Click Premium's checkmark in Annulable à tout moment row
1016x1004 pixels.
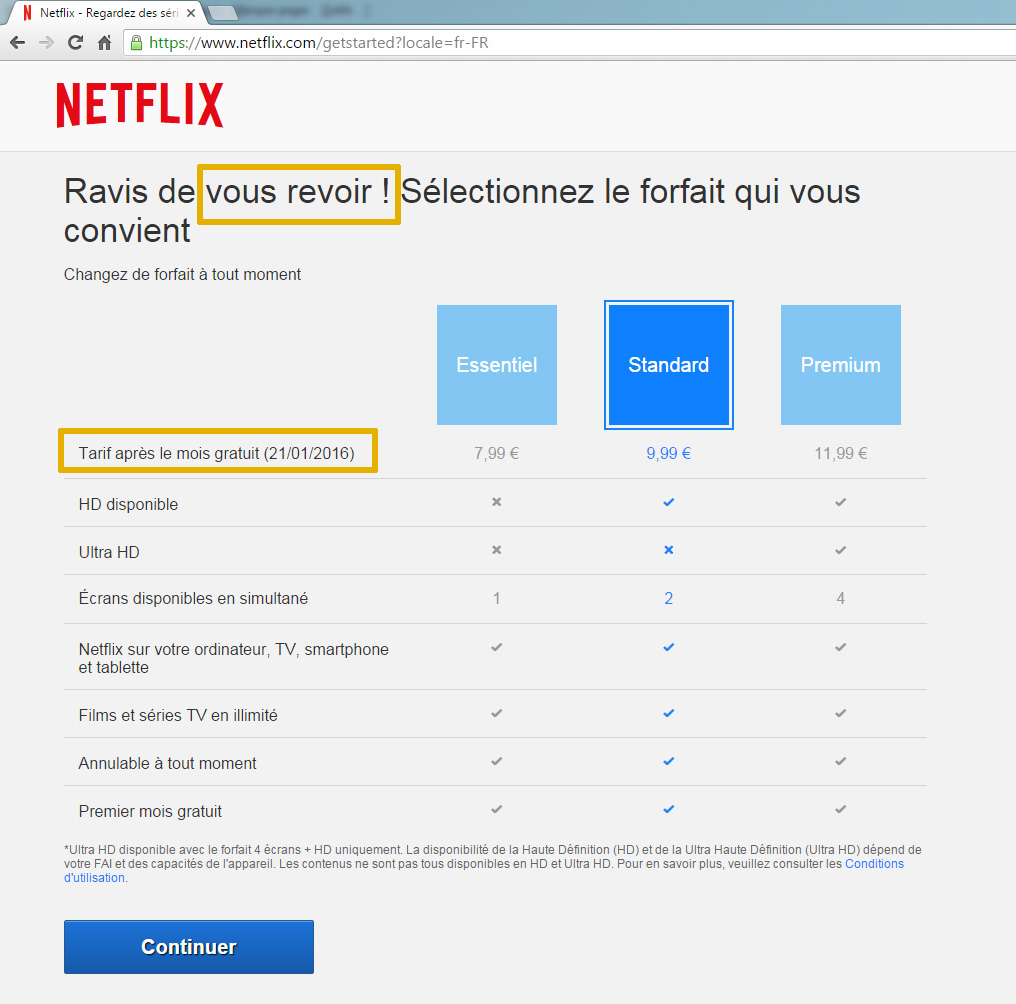(840, 761)
